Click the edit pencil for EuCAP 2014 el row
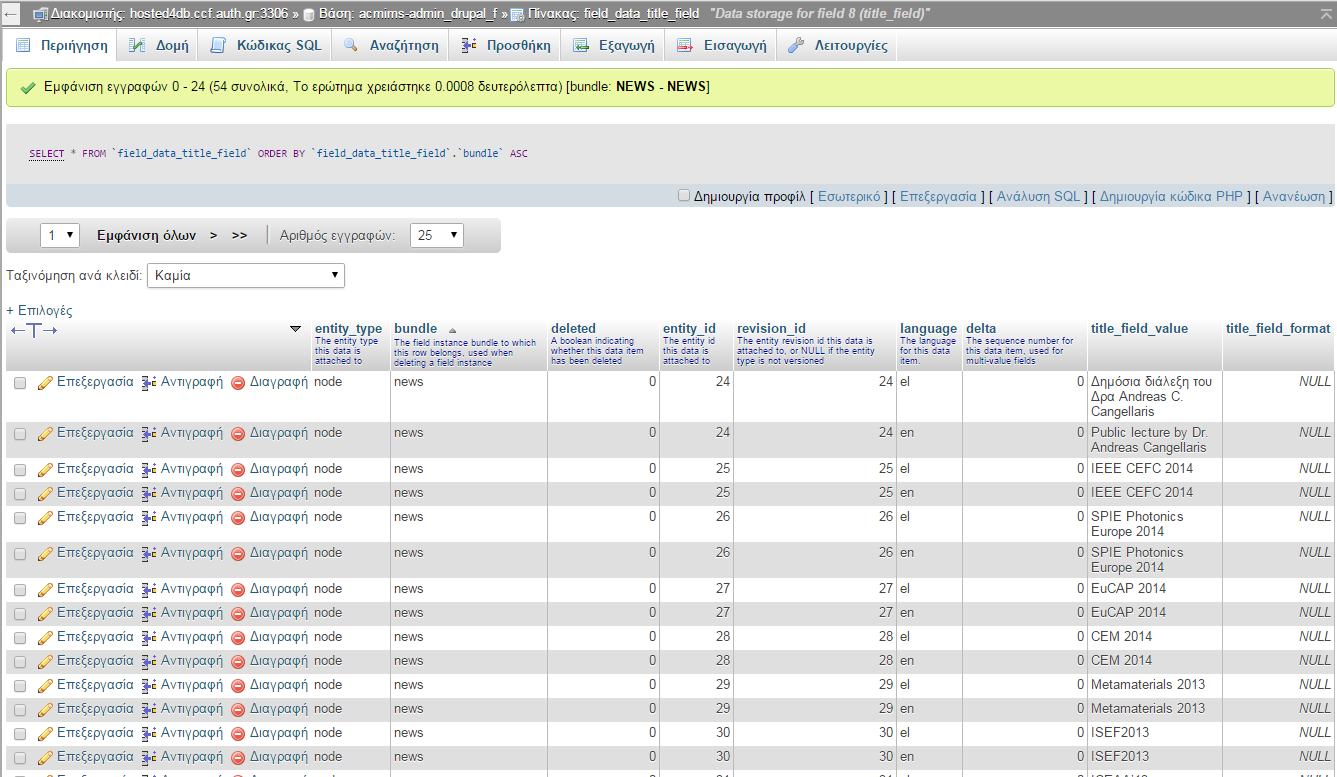This screenshot has width=1337, height=777. (x=45, y=590)
